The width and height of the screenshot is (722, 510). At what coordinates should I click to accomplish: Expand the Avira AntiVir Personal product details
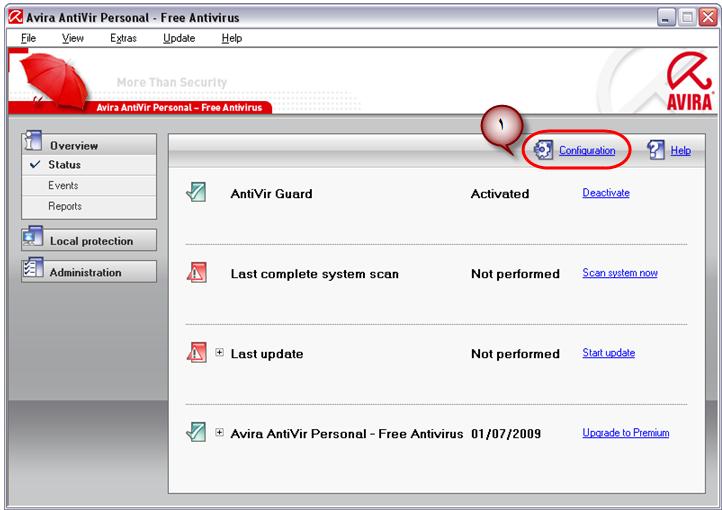220,433
